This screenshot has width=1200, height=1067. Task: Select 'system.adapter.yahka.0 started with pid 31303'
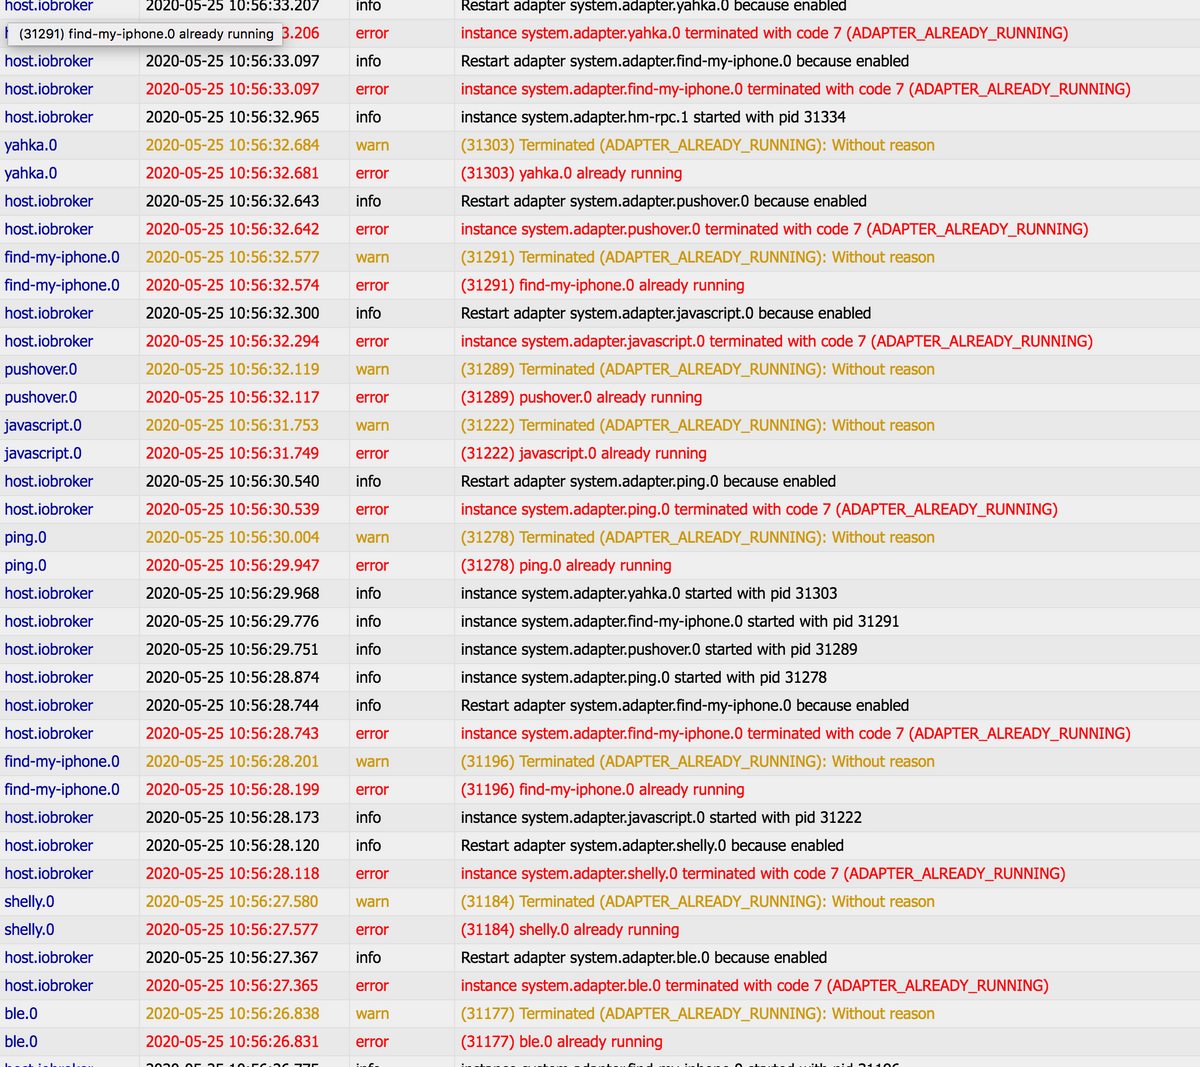649,593
